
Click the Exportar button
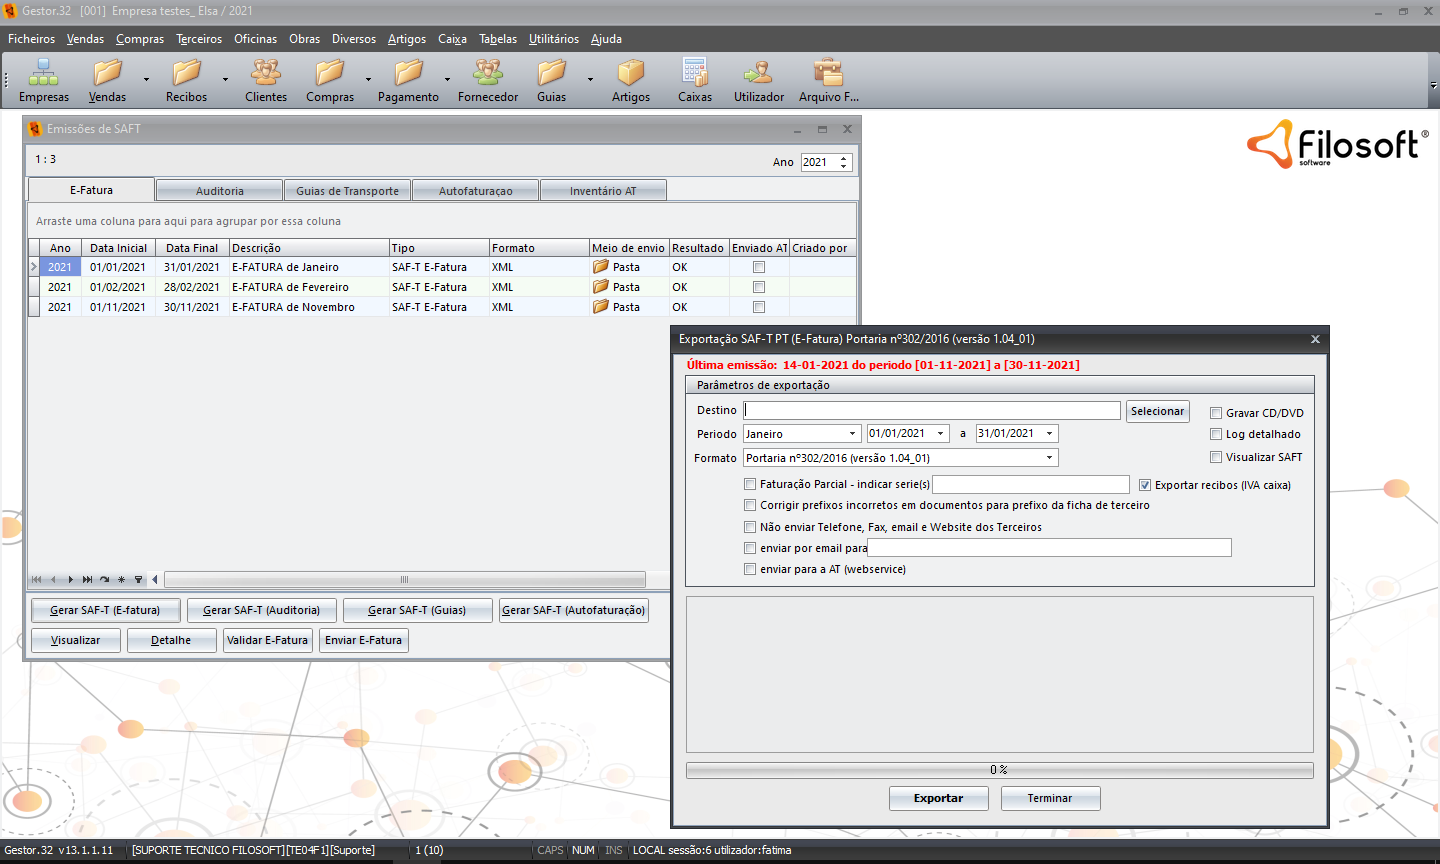[938, 798]
